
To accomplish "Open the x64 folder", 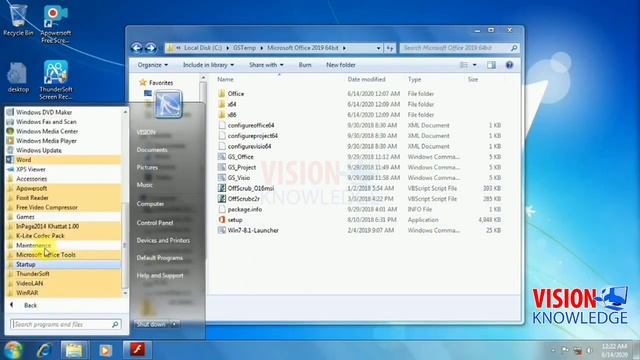I will pyautogui.click(x=227, y=104).
